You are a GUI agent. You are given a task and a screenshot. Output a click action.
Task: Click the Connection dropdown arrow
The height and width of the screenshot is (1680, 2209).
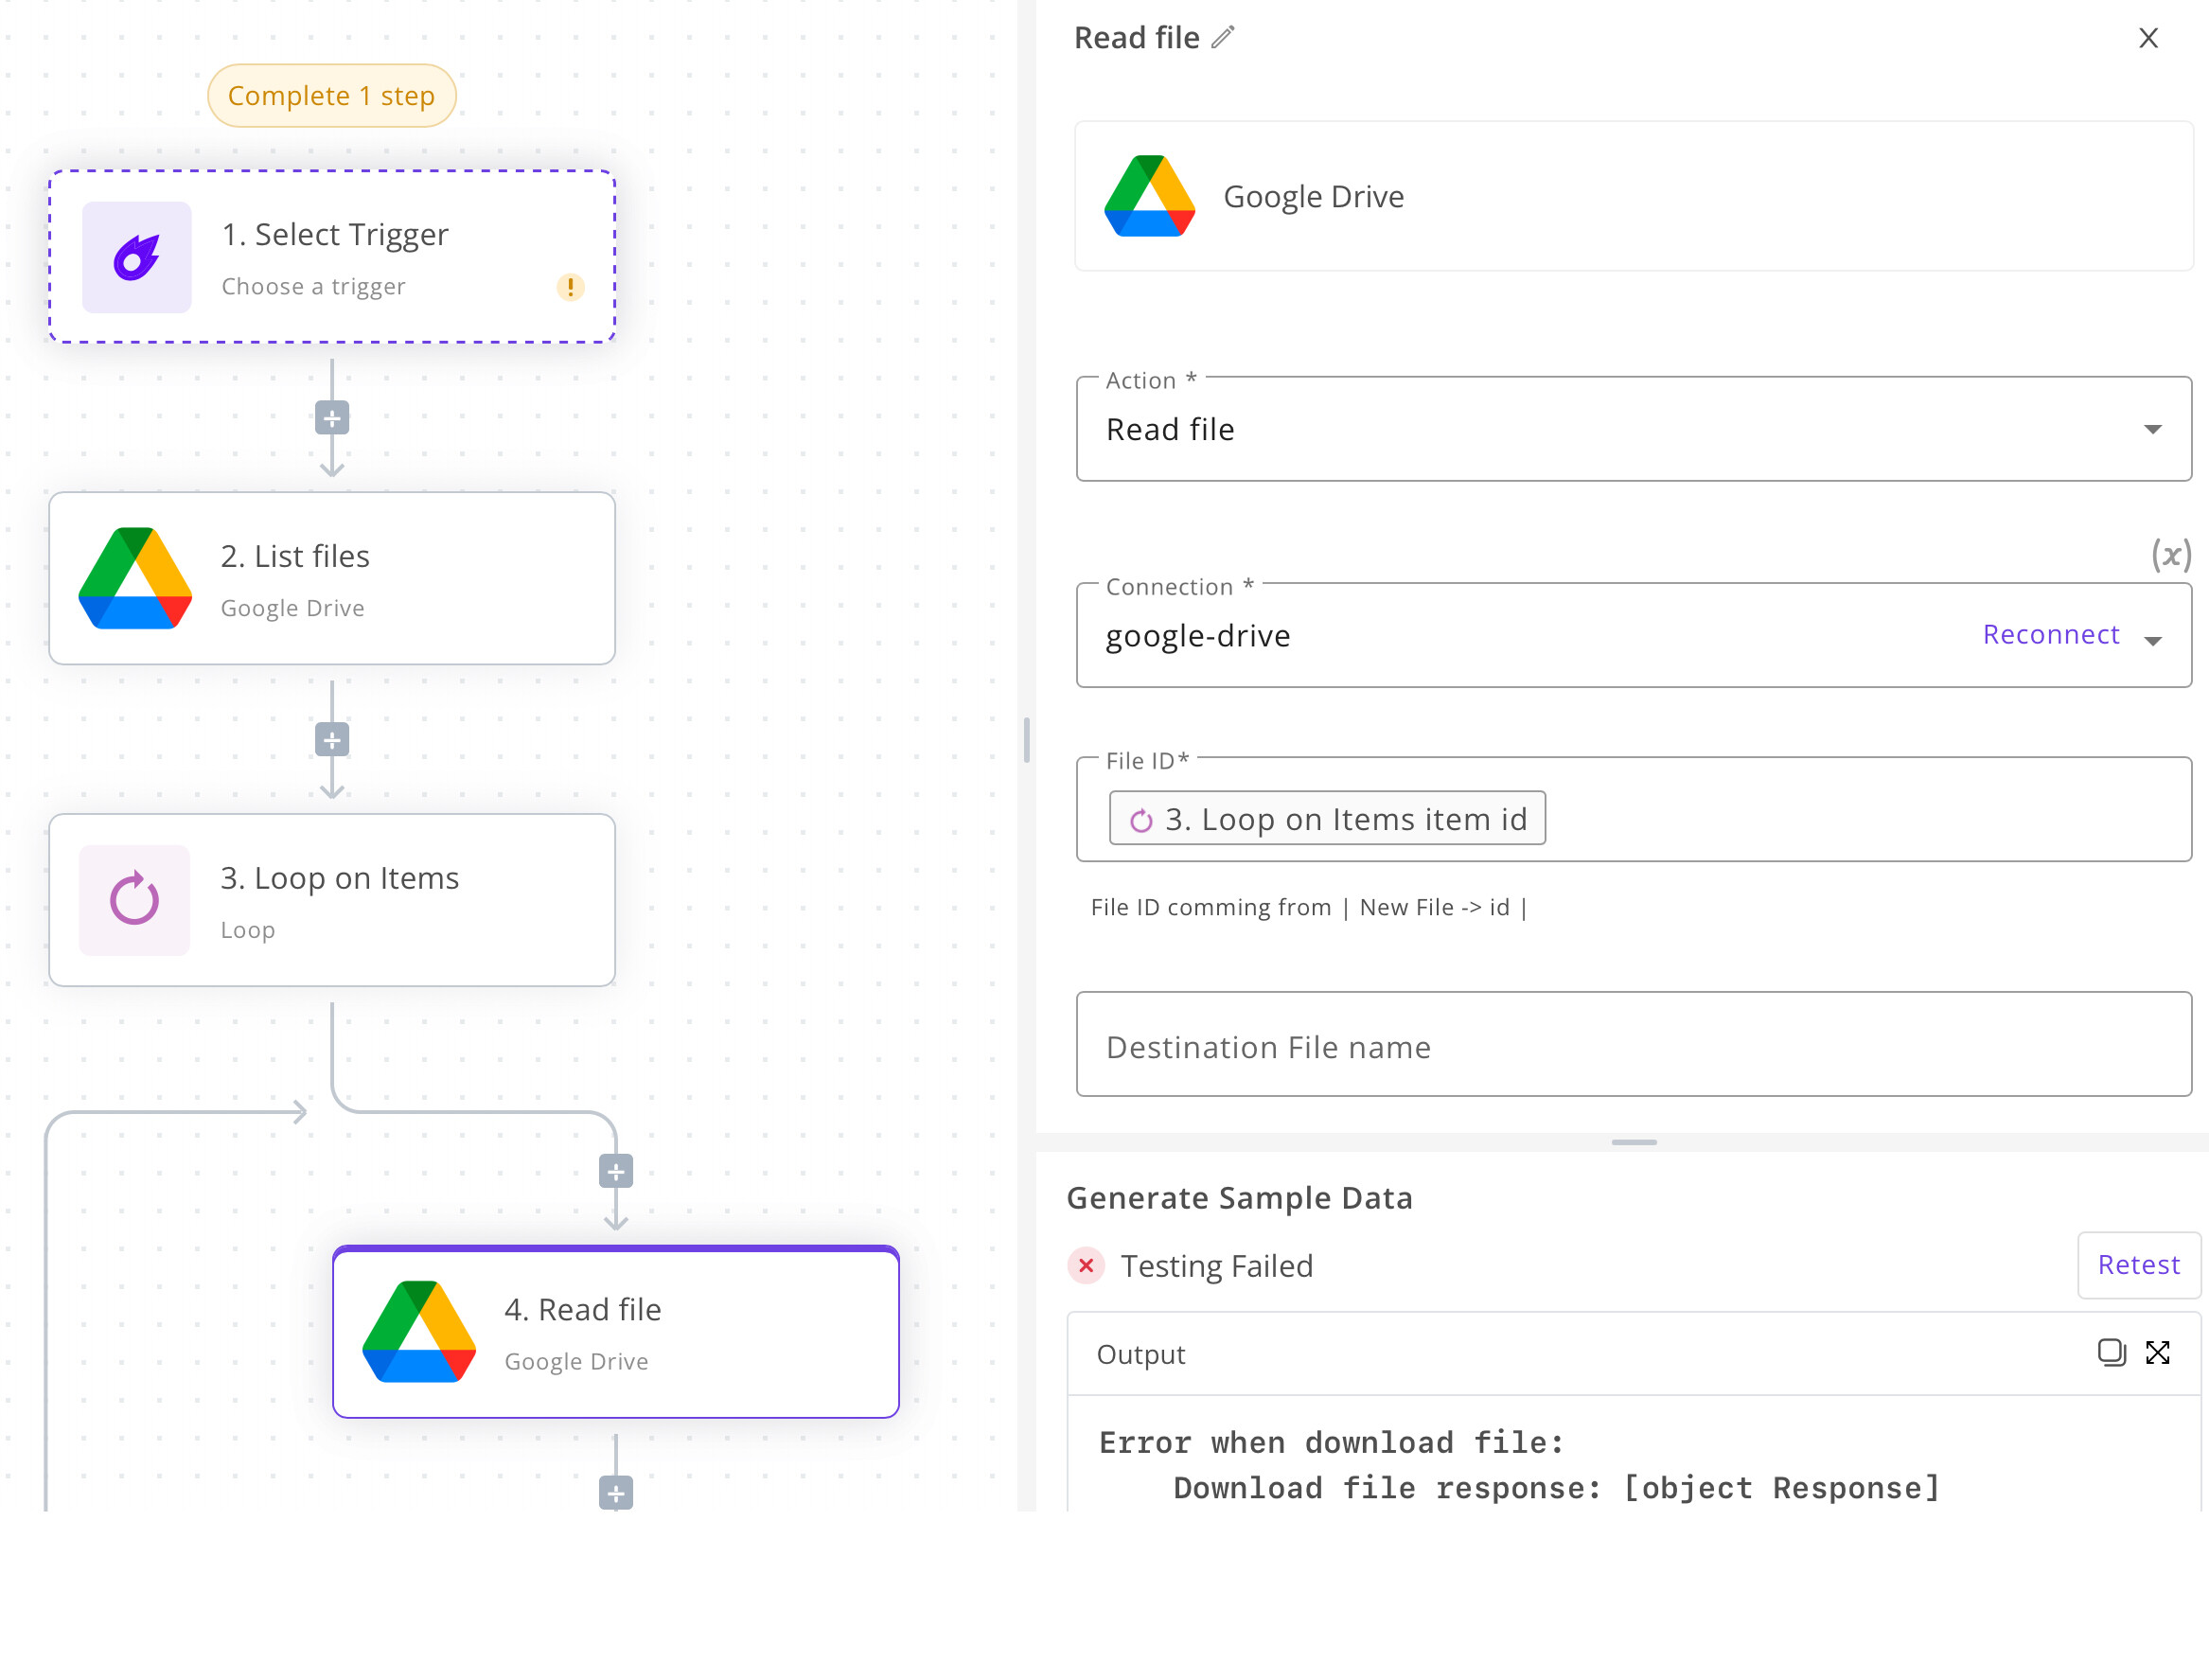2152,641
